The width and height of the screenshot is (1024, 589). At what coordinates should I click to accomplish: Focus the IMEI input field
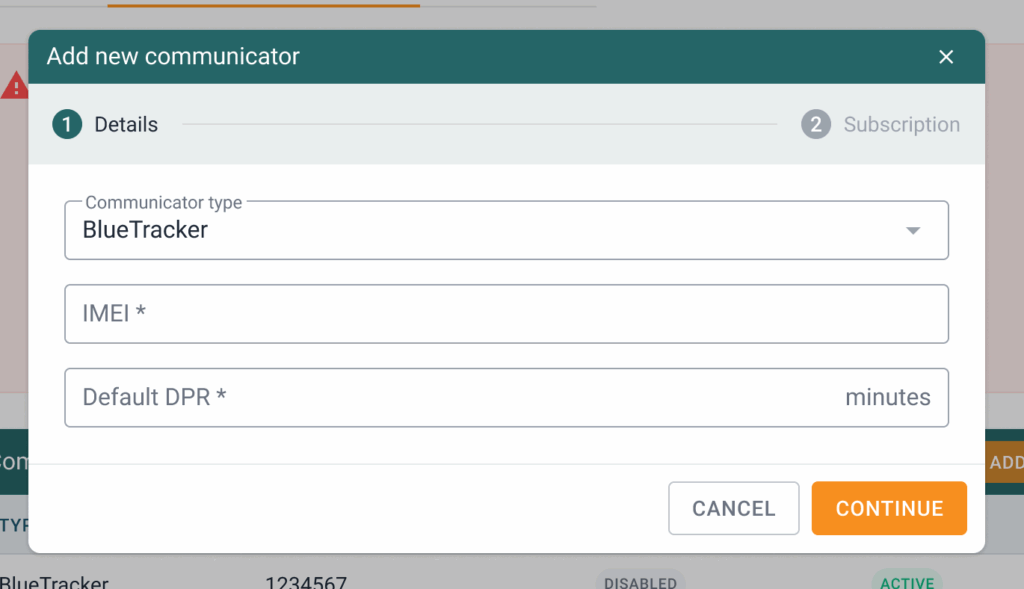click(506, 314)
